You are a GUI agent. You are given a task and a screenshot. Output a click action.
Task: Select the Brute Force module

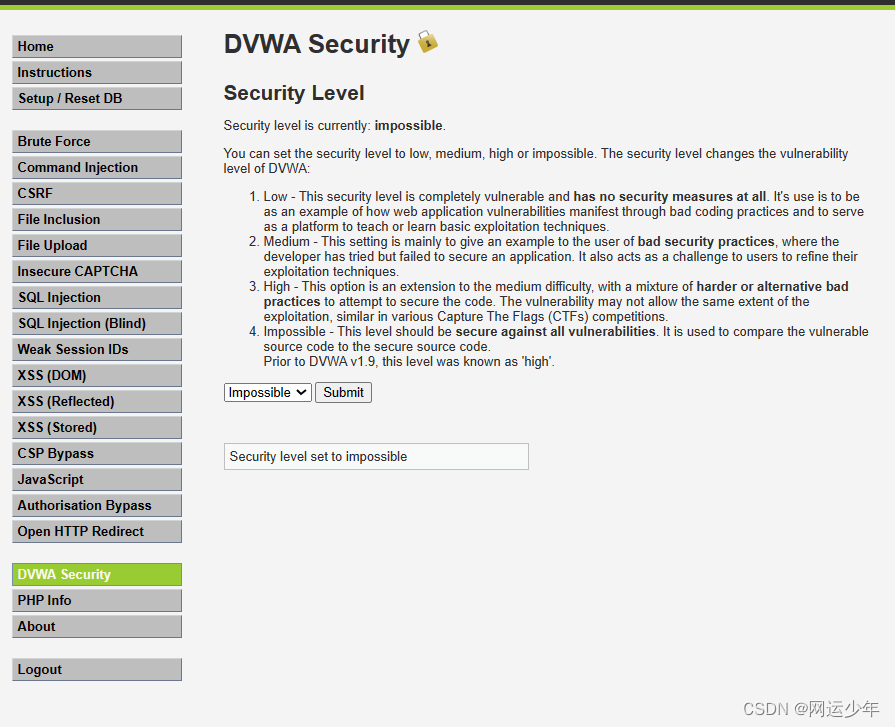pyautogui.click(x=96, y=141)
